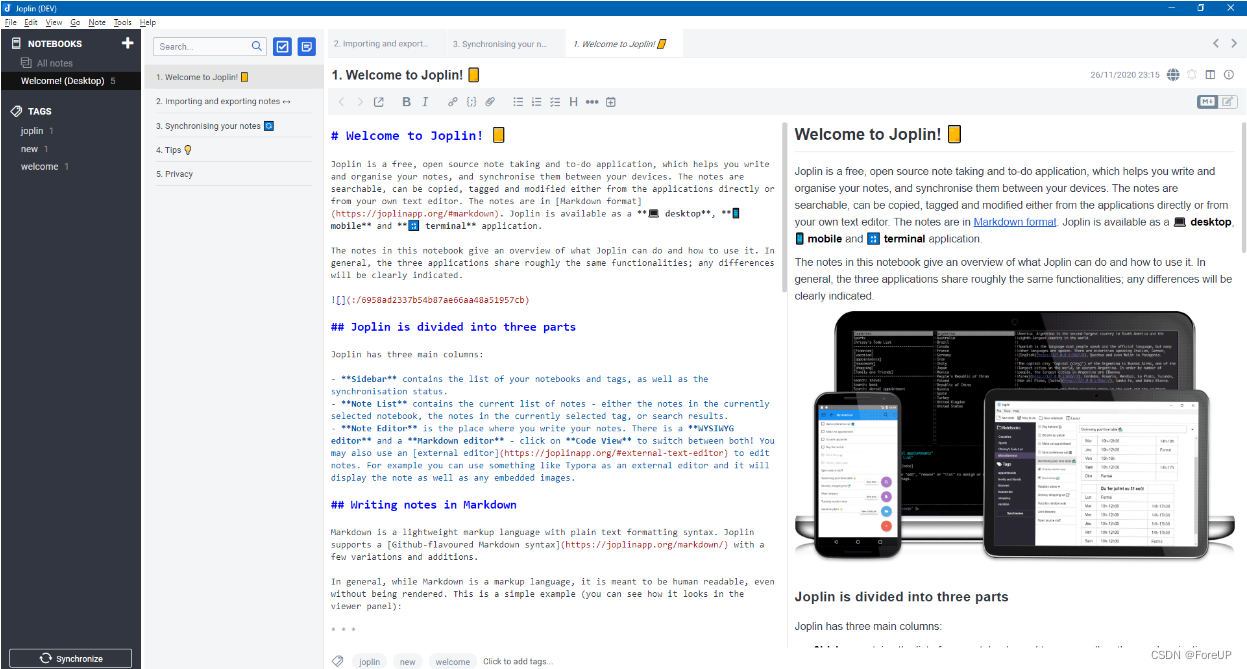Apply bold formatting
Viewport: 1247px width, 669px height.
pyautogui.click(x=406, y=102)
